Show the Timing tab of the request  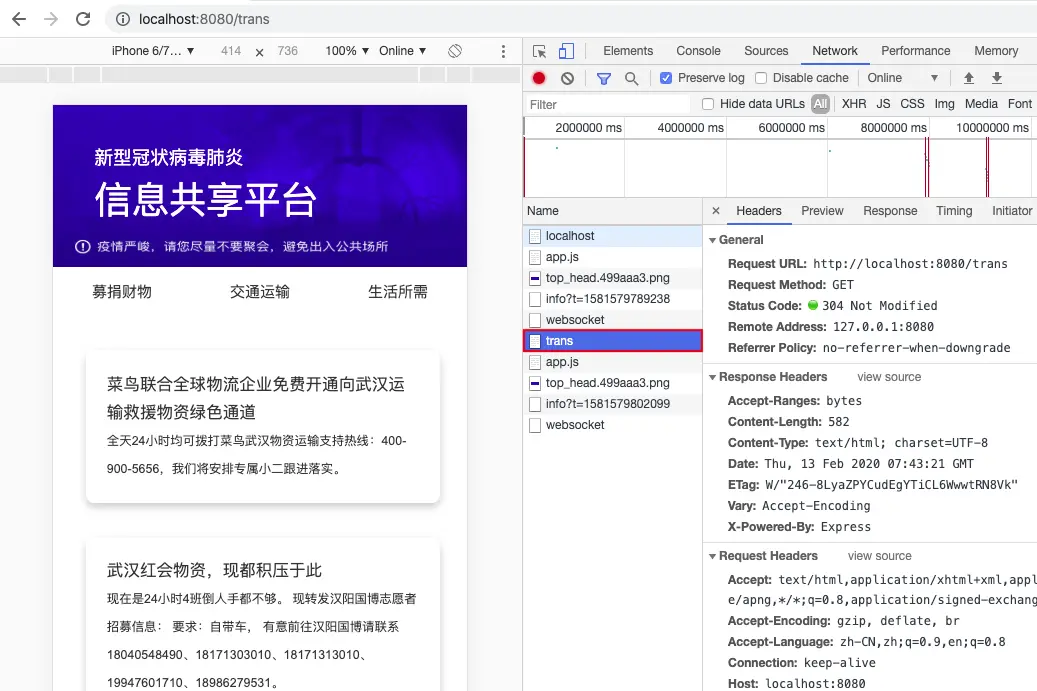click(x=954, y=211)
